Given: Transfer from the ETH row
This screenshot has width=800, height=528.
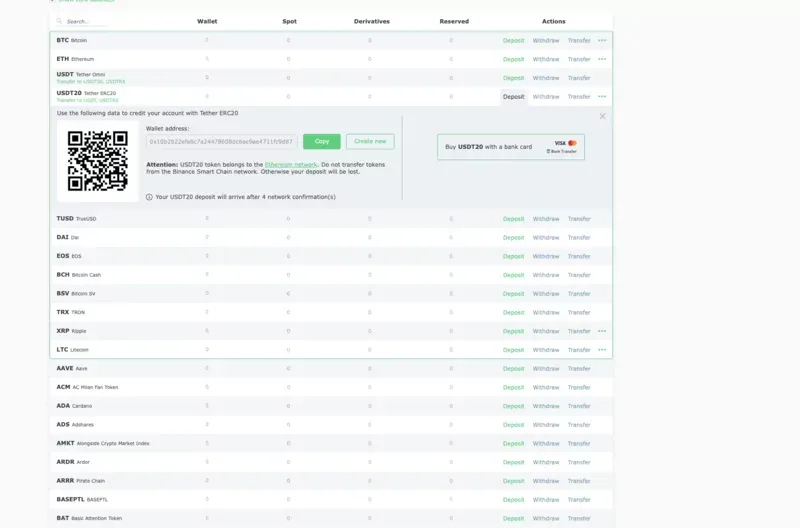Looking at the screenshot, I should pos(579,59).
